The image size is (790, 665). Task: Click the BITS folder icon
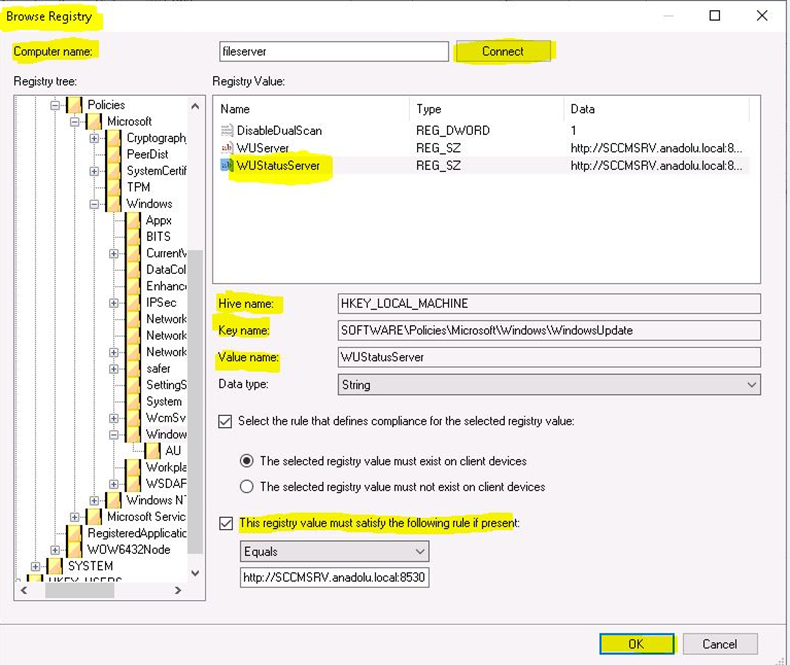tap(134, 236)
